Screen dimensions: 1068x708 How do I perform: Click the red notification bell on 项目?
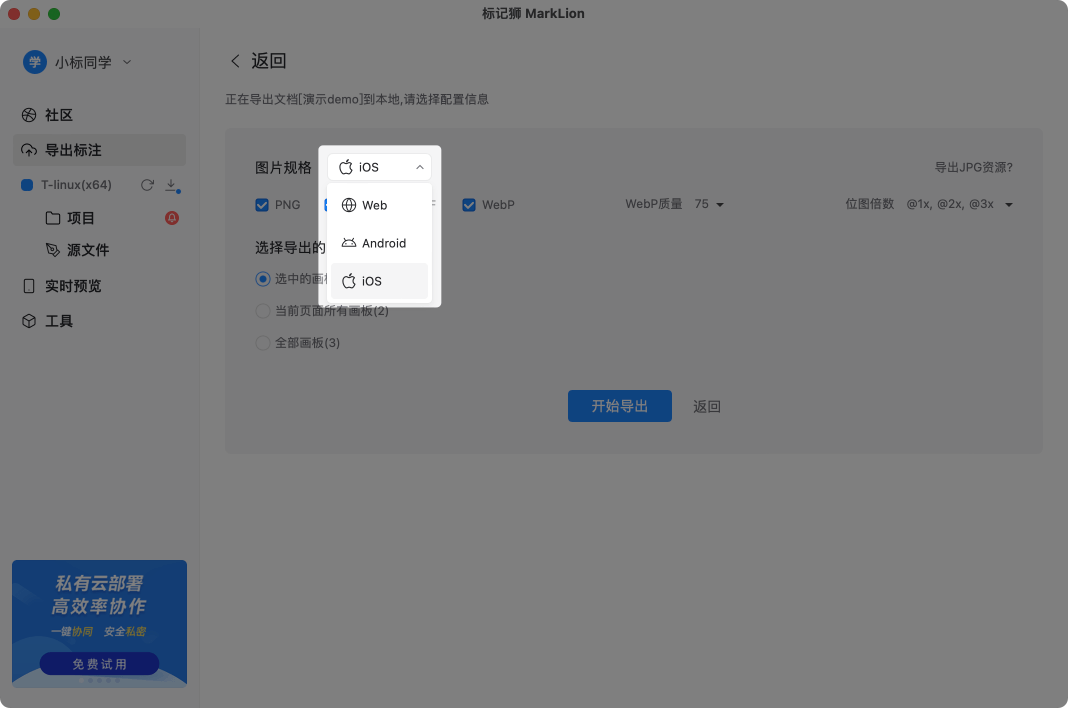click(171, 218)
